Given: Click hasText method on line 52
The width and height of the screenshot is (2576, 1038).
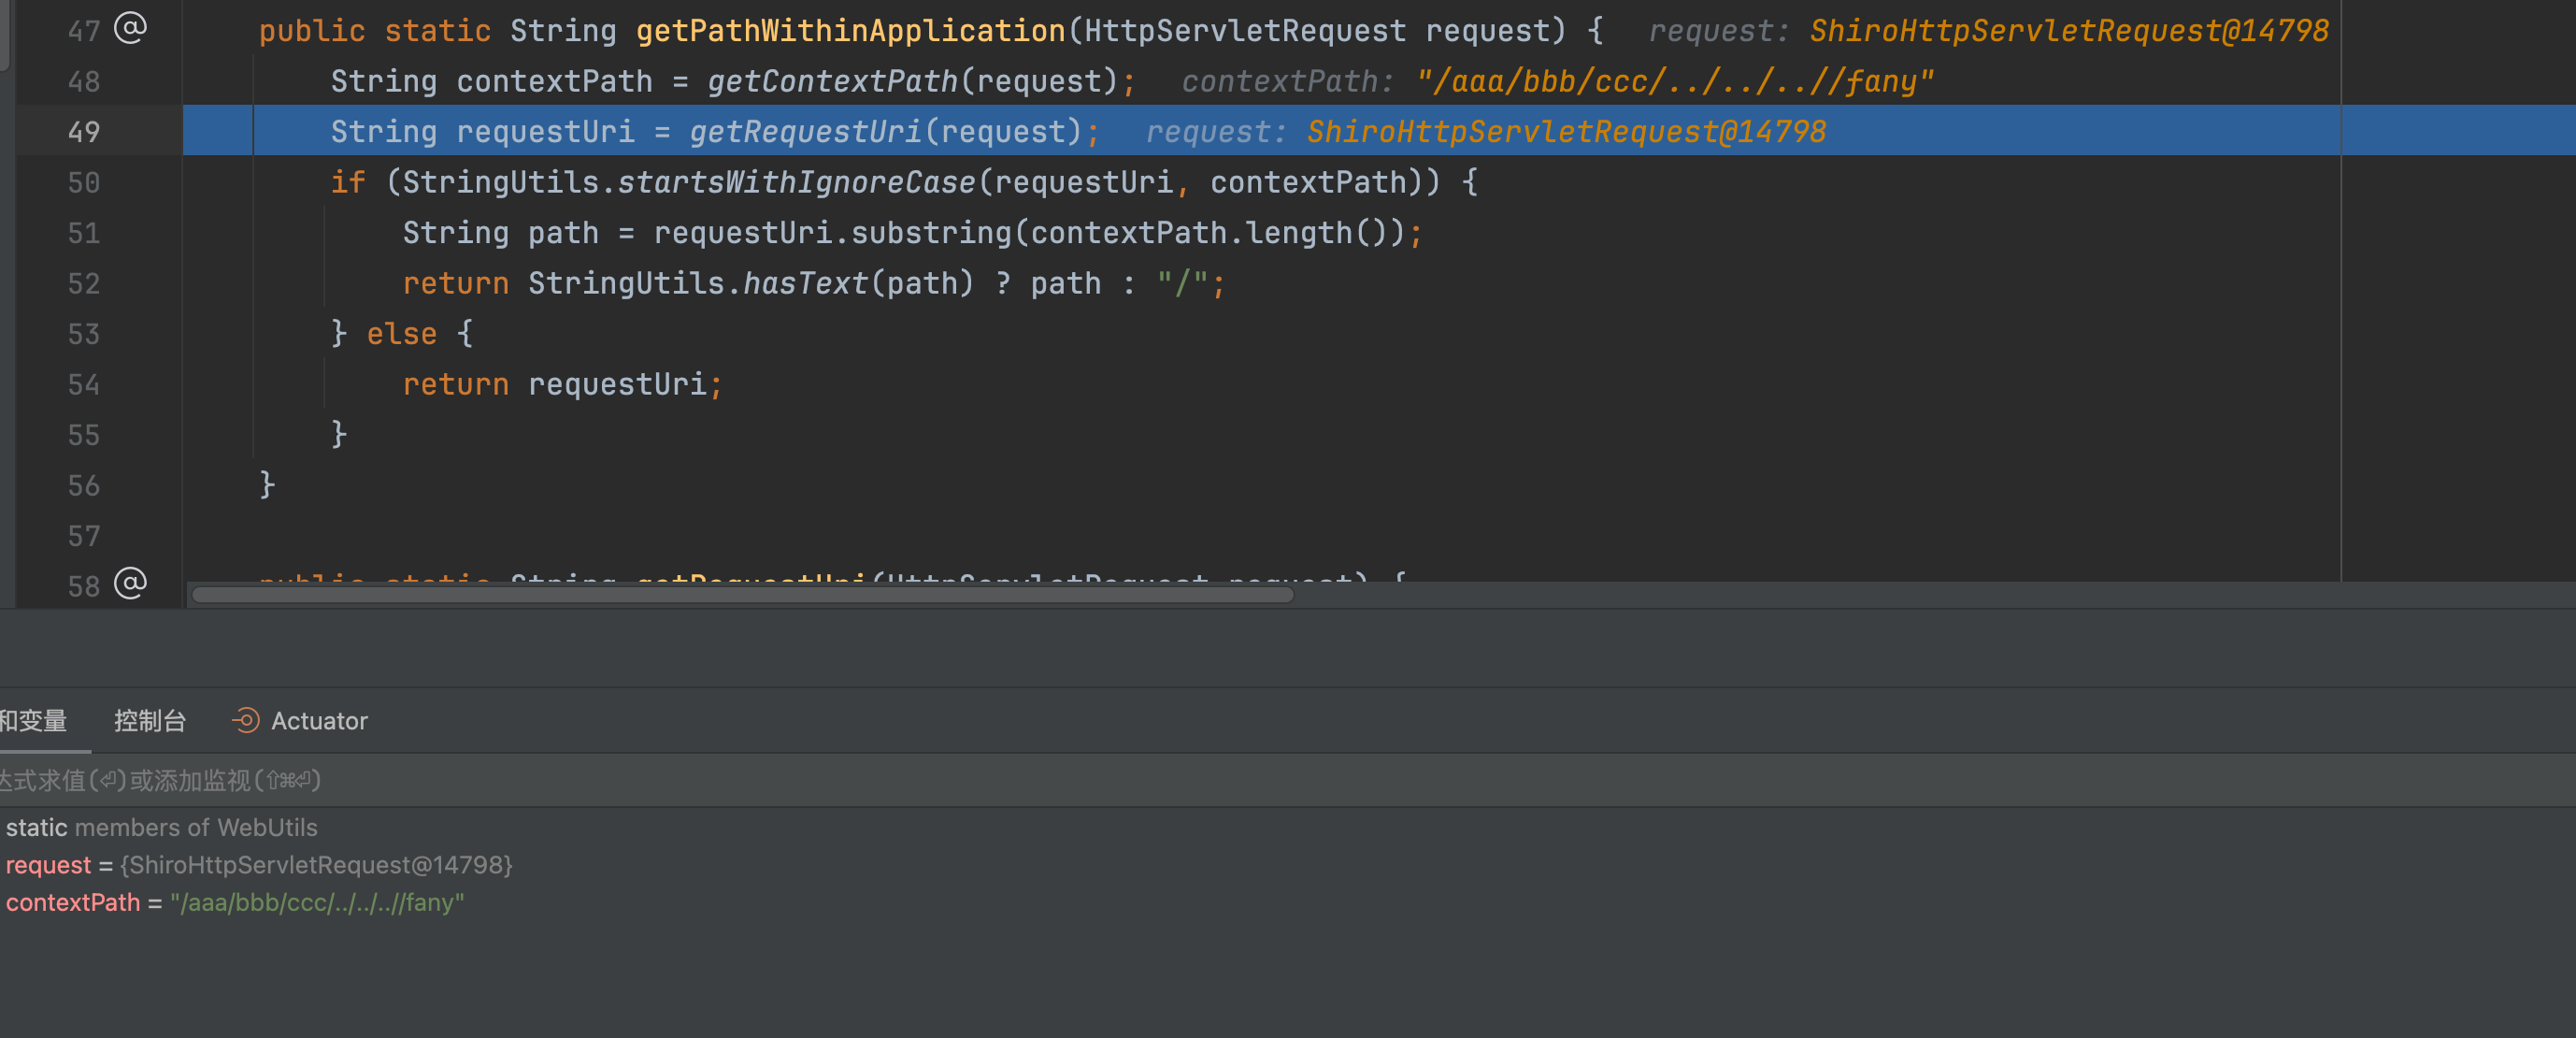Looking at the screenshot, I should (x=805, y=284).
